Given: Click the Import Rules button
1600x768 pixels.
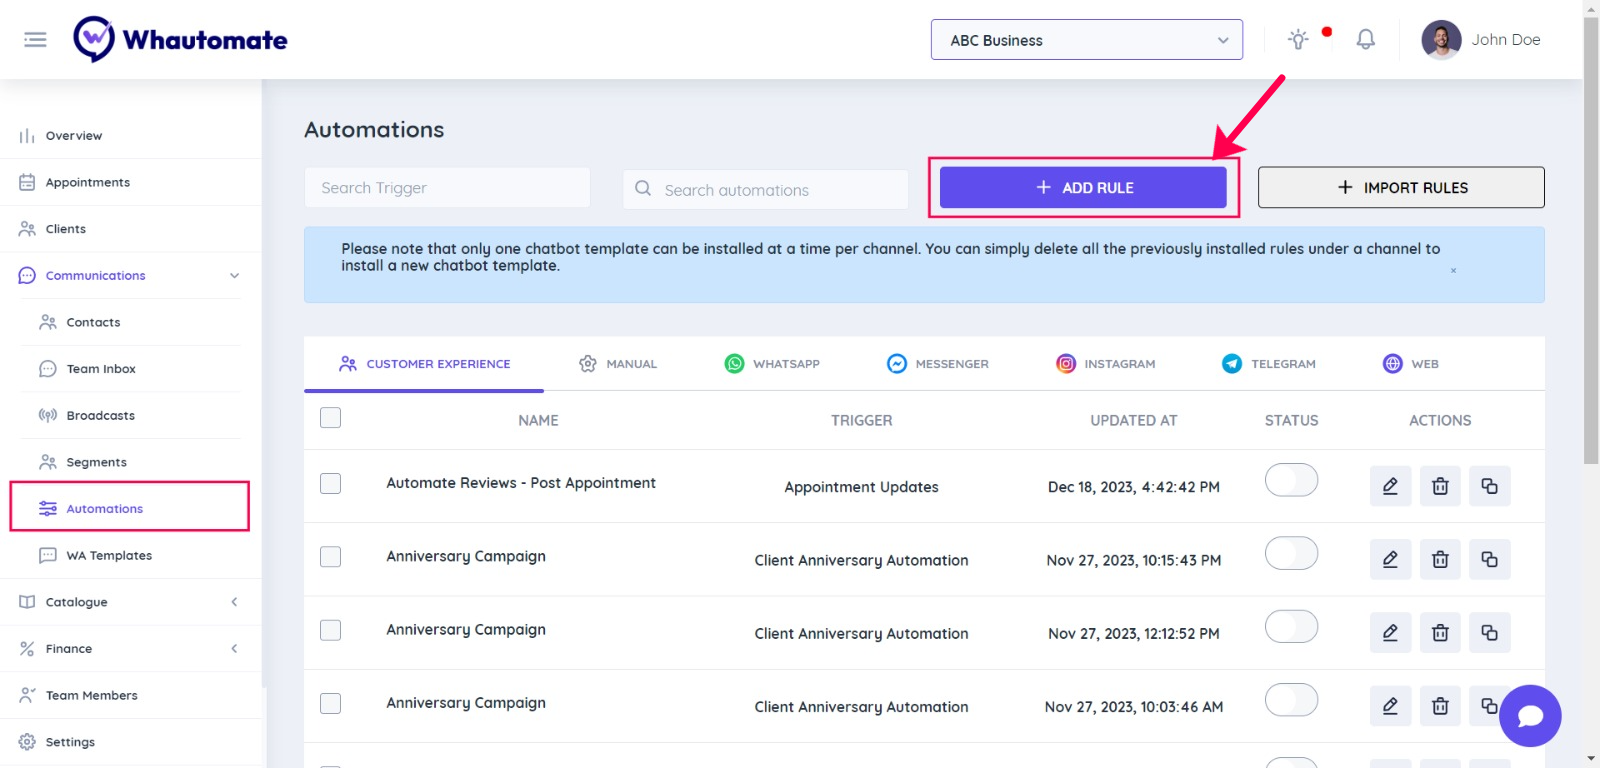Looking at the screenshot, I should [x=1400, y=188].
